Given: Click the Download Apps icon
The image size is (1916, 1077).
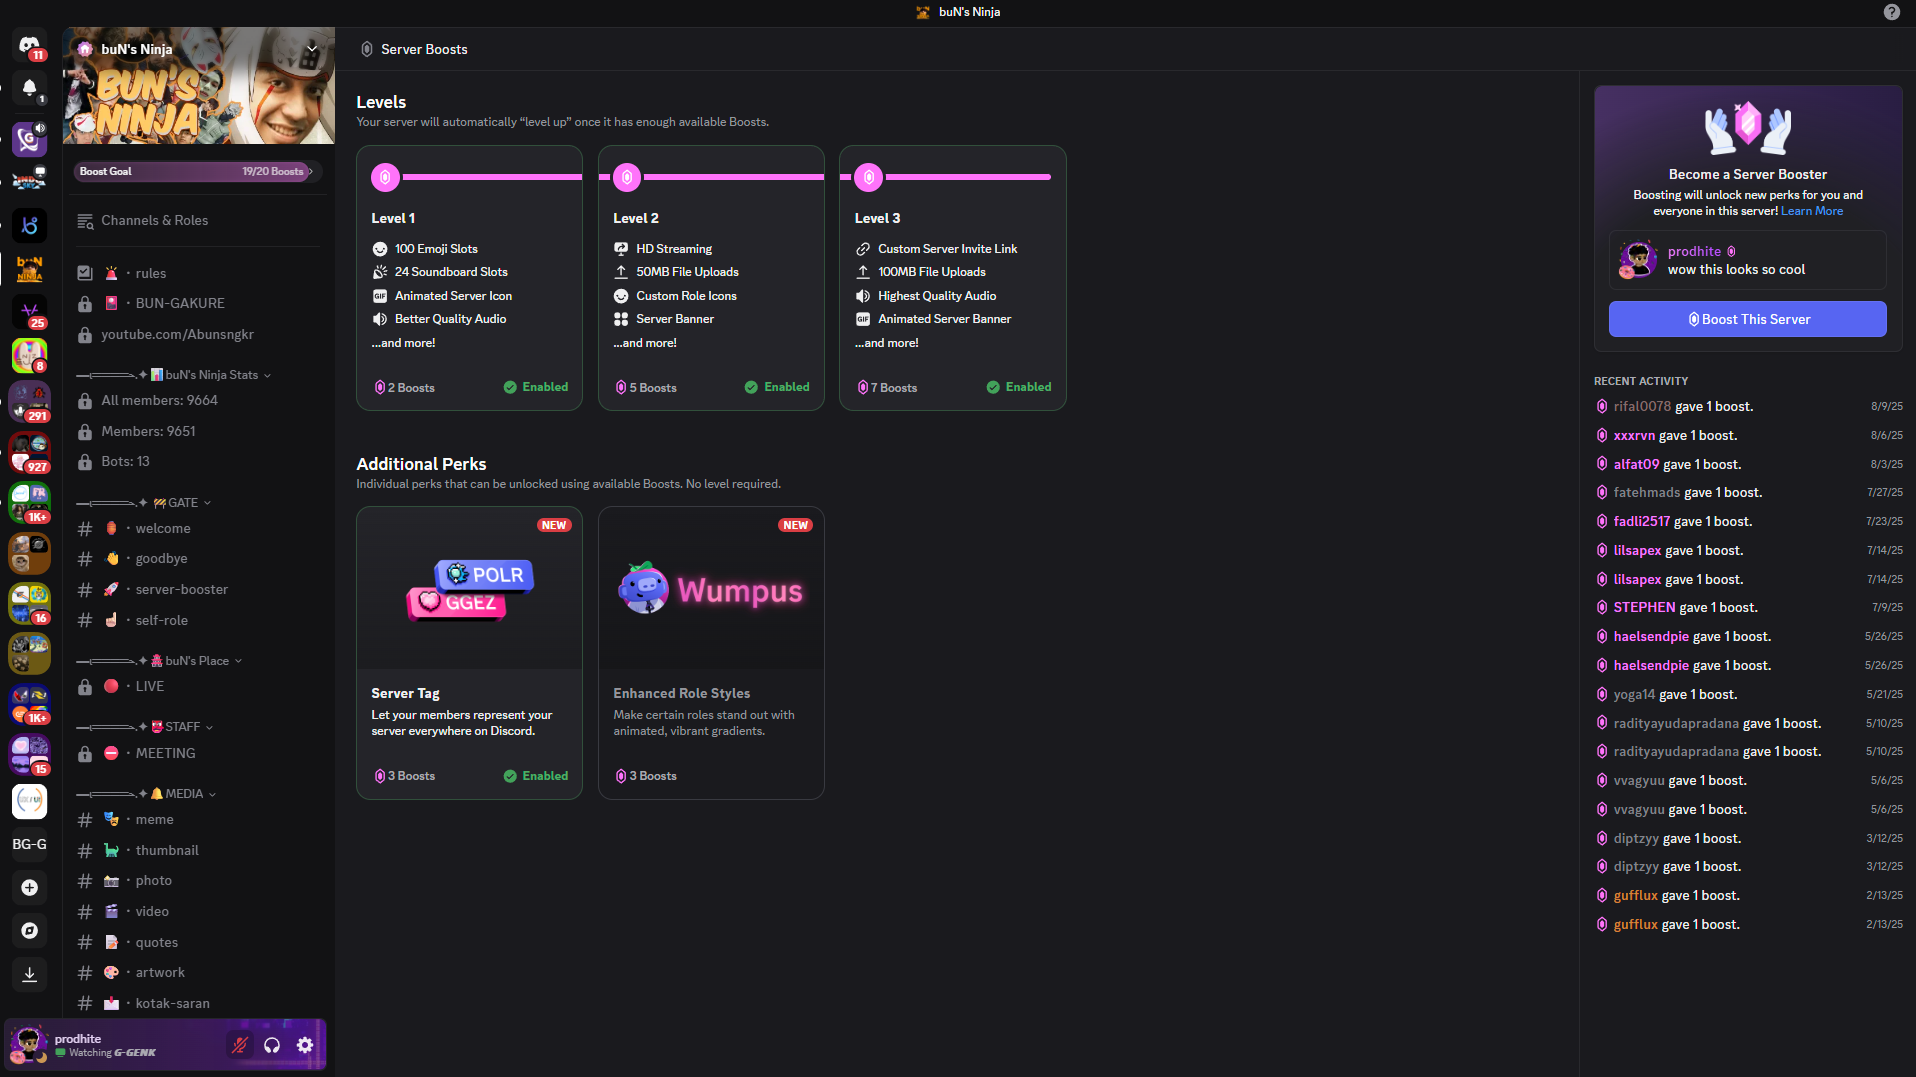Looking at the screenshot, I should click(29, 974).
